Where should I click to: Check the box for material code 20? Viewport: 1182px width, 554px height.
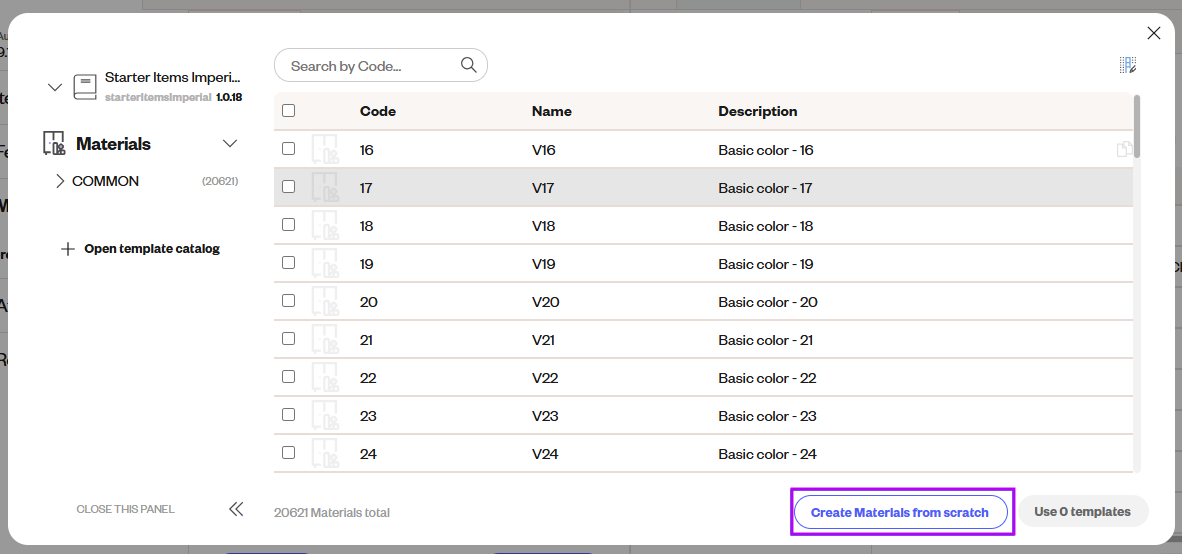(x=288, y=300)
